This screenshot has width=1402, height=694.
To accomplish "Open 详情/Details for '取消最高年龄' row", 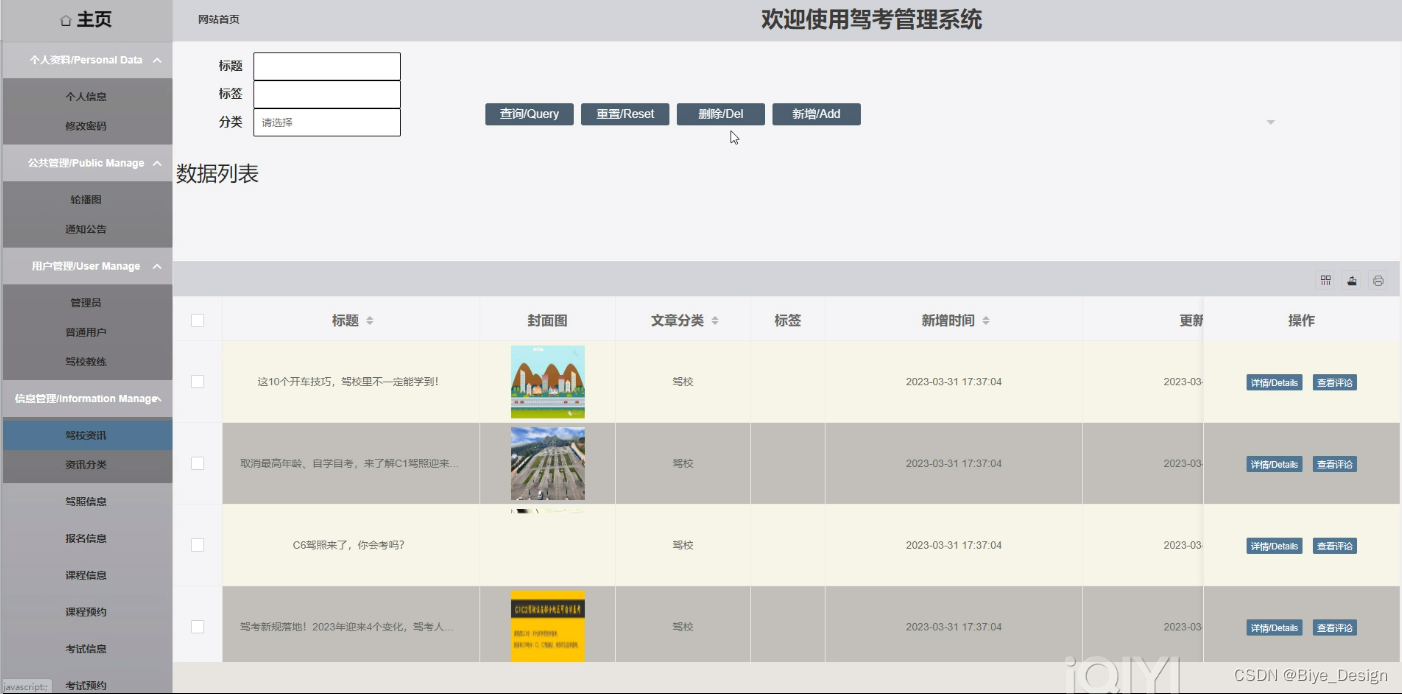I will [1274, 464].
